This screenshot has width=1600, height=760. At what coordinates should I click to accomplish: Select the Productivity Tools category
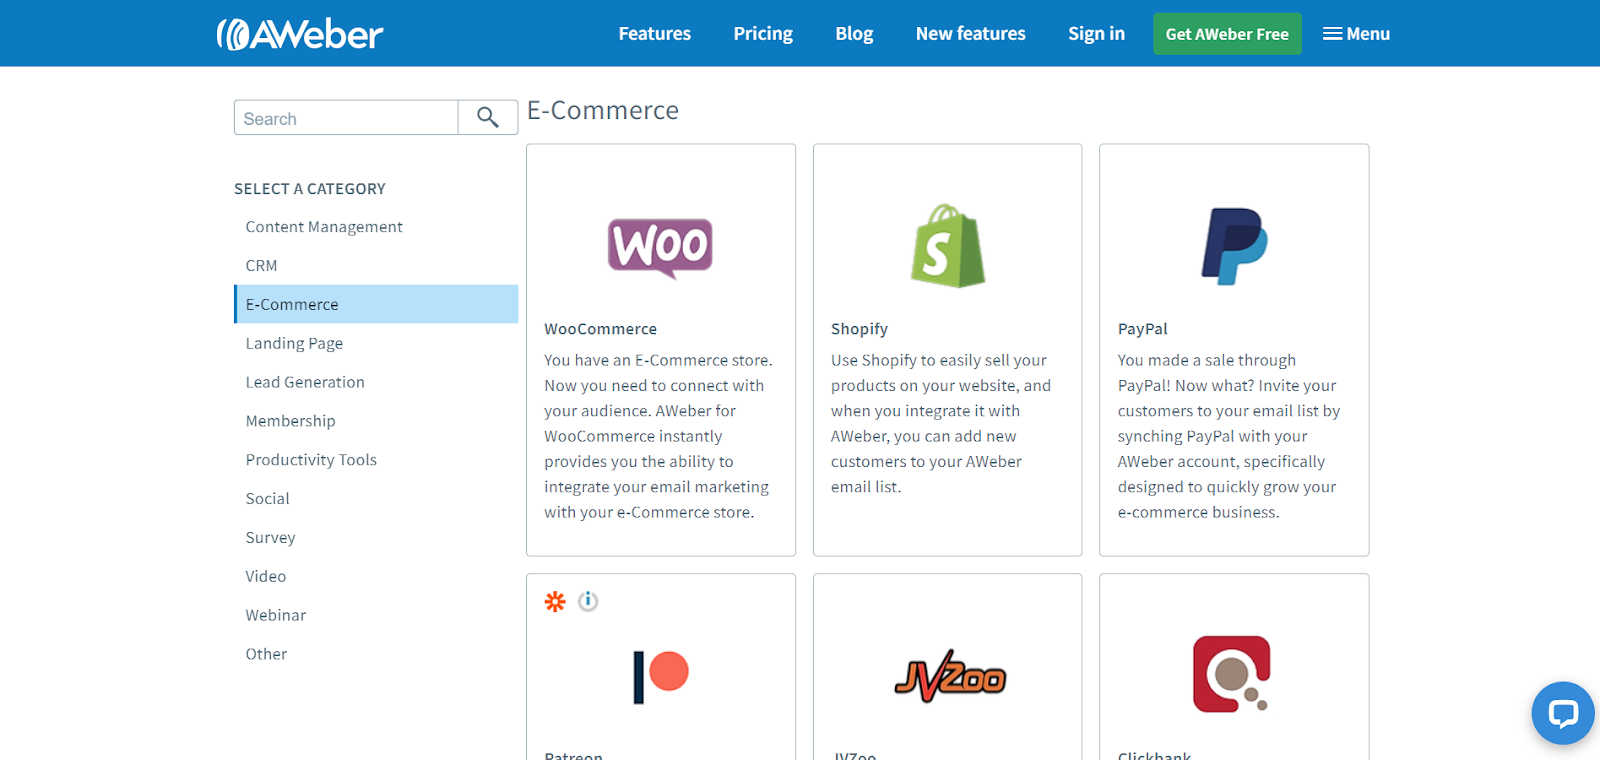(311, 460)
